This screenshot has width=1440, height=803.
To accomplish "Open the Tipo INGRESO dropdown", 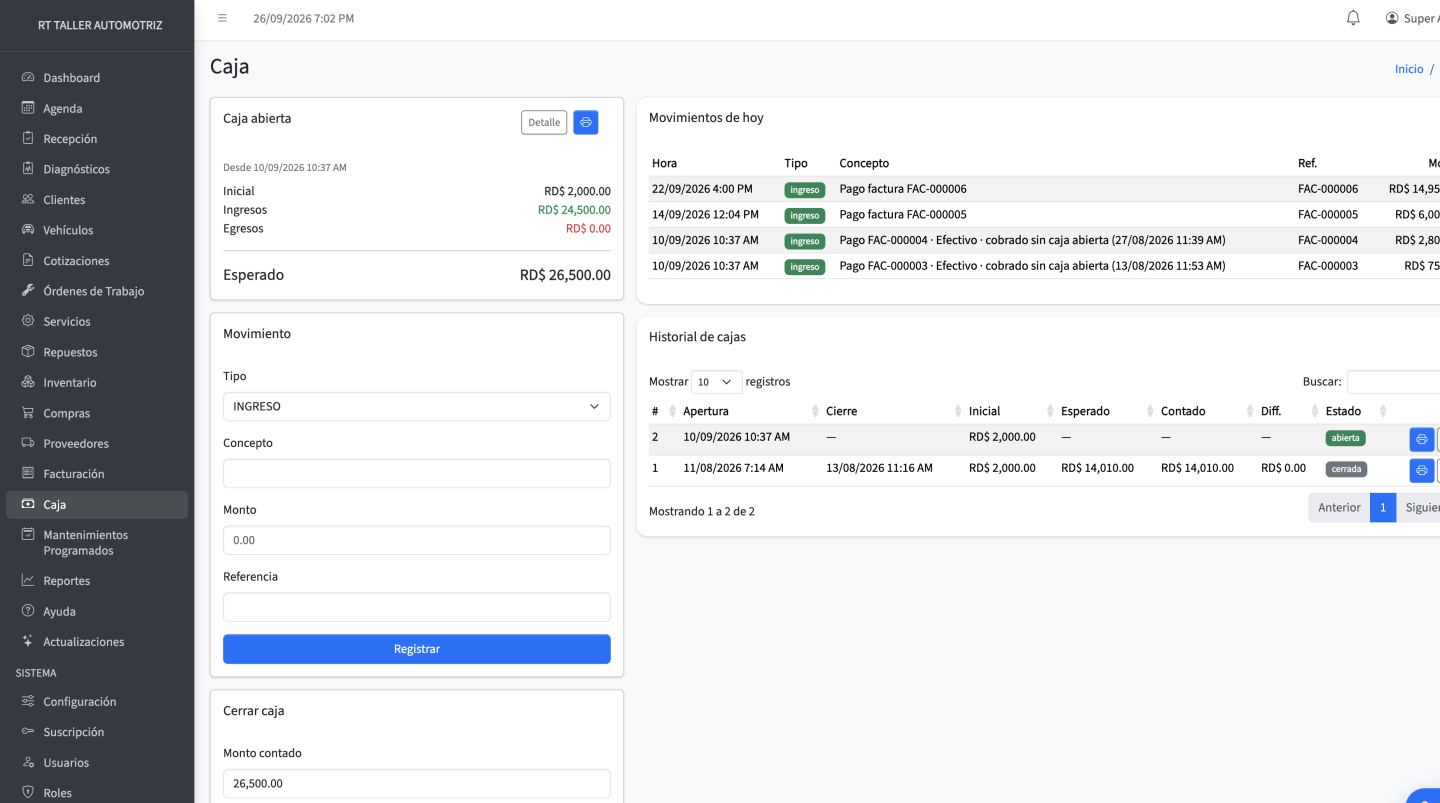I will pyautogui.click(x=416, y=407).
